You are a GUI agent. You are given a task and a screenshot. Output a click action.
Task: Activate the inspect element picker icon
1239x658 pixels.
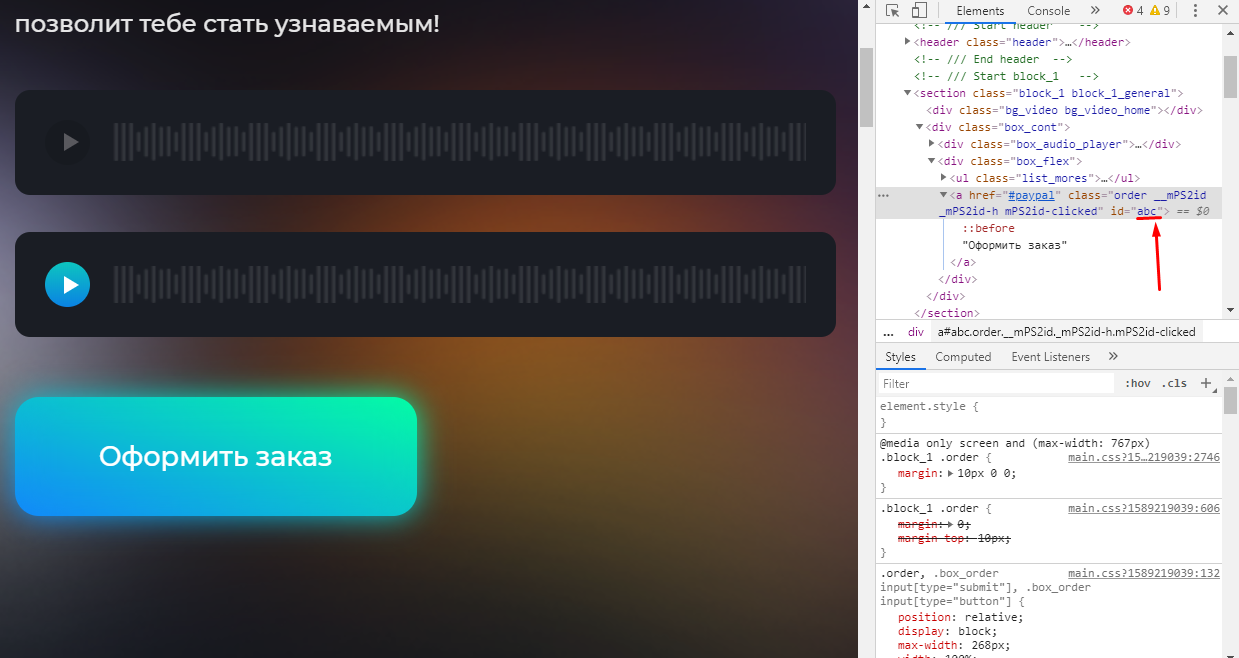(893, 10)
